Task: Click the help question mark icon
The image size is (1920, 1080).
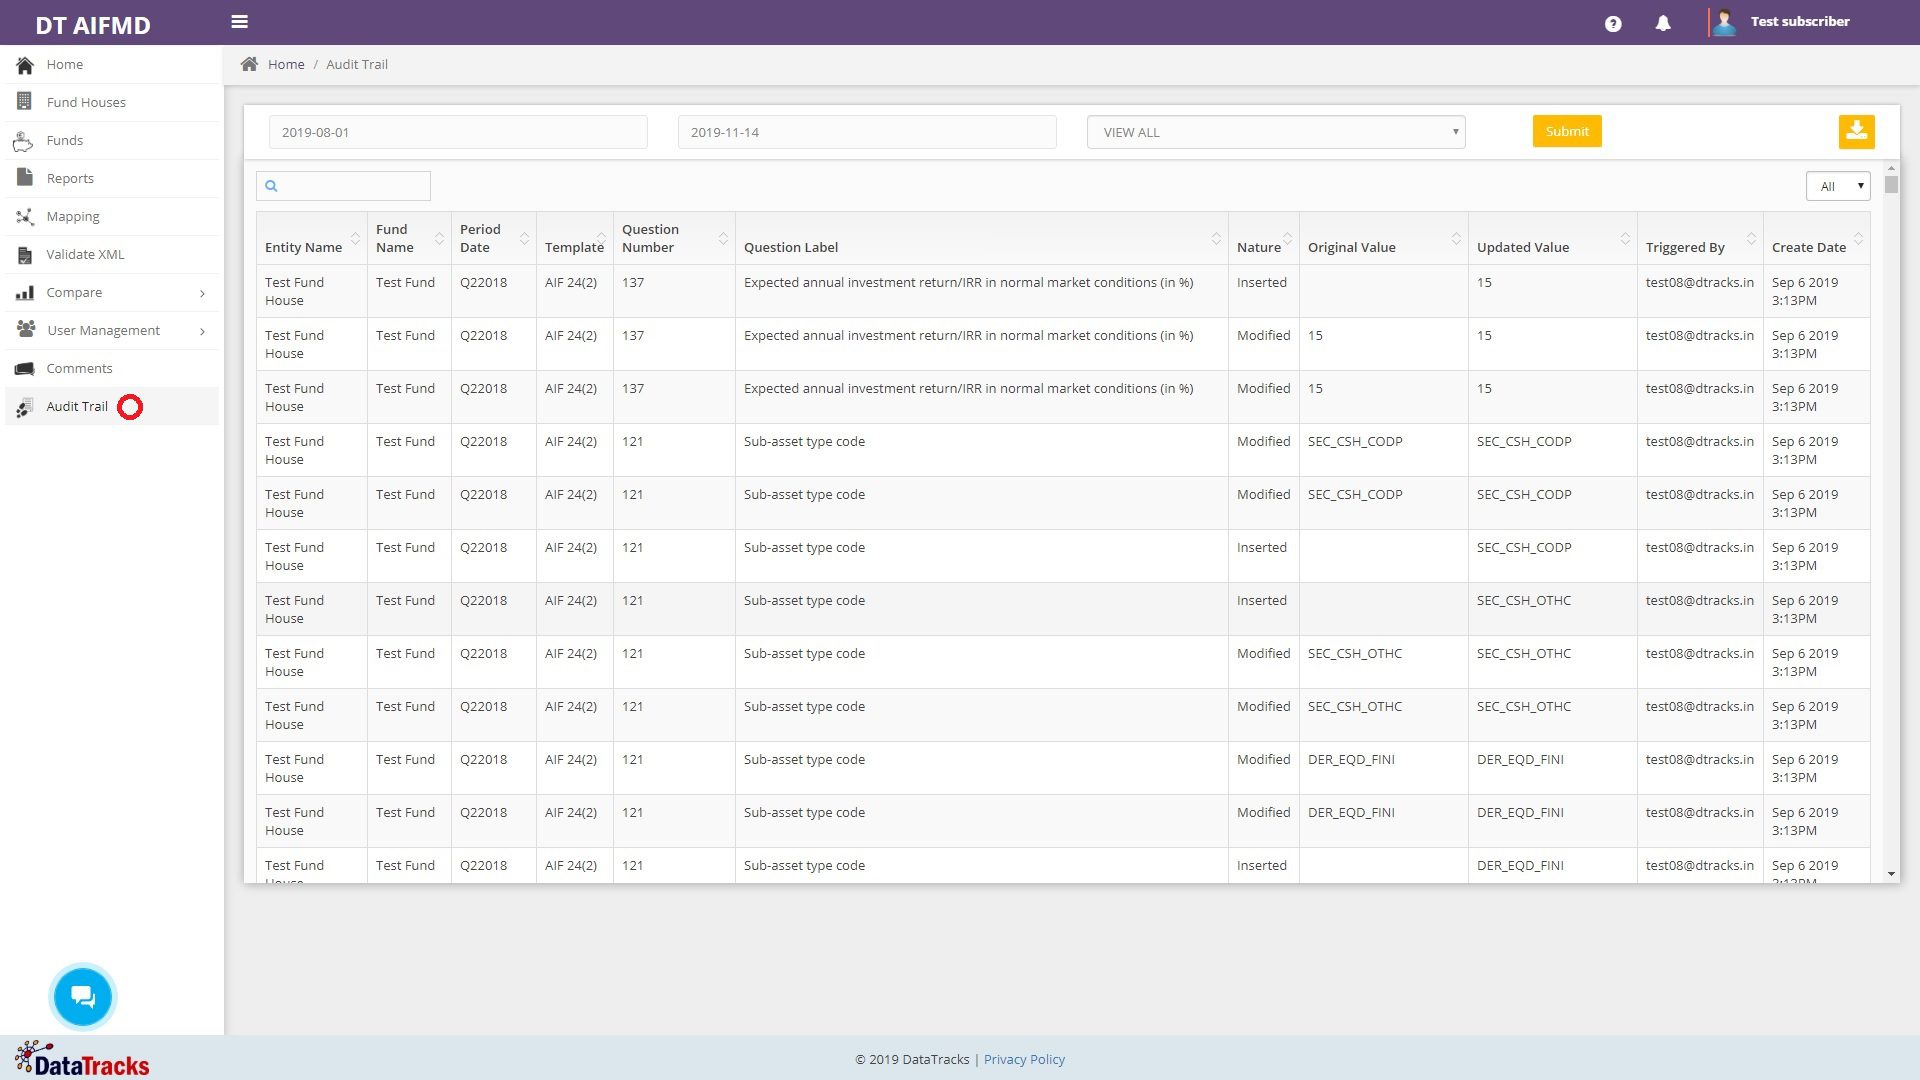Action: (x=1613, y=22)
